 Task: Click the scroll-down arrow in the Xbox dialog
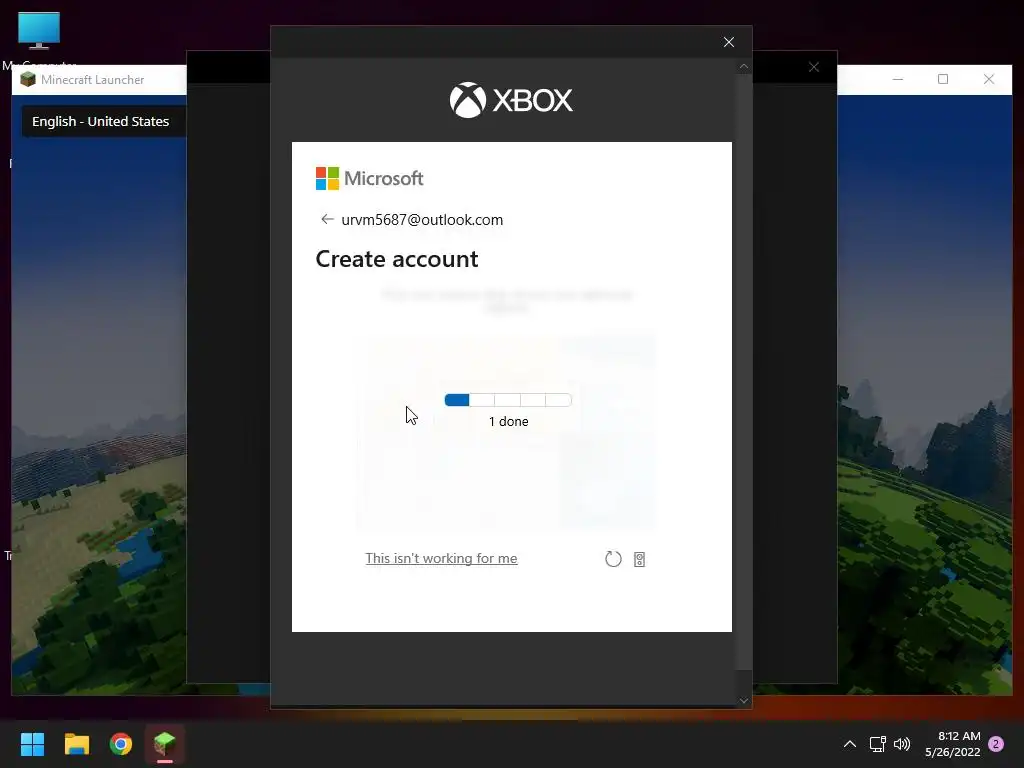click(x=744, y=701)
